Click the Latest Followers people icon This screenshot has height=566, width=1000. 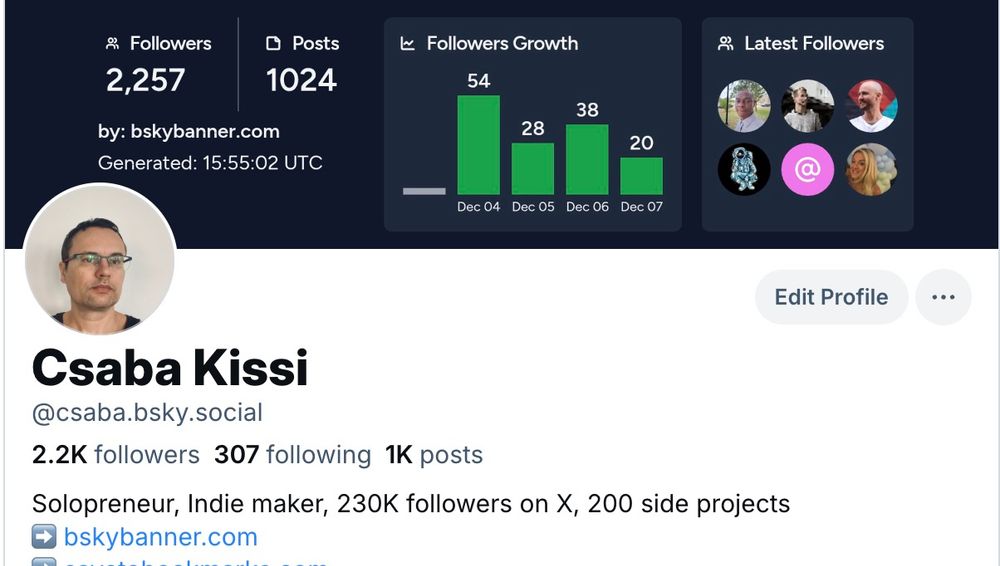click(726, 44)
